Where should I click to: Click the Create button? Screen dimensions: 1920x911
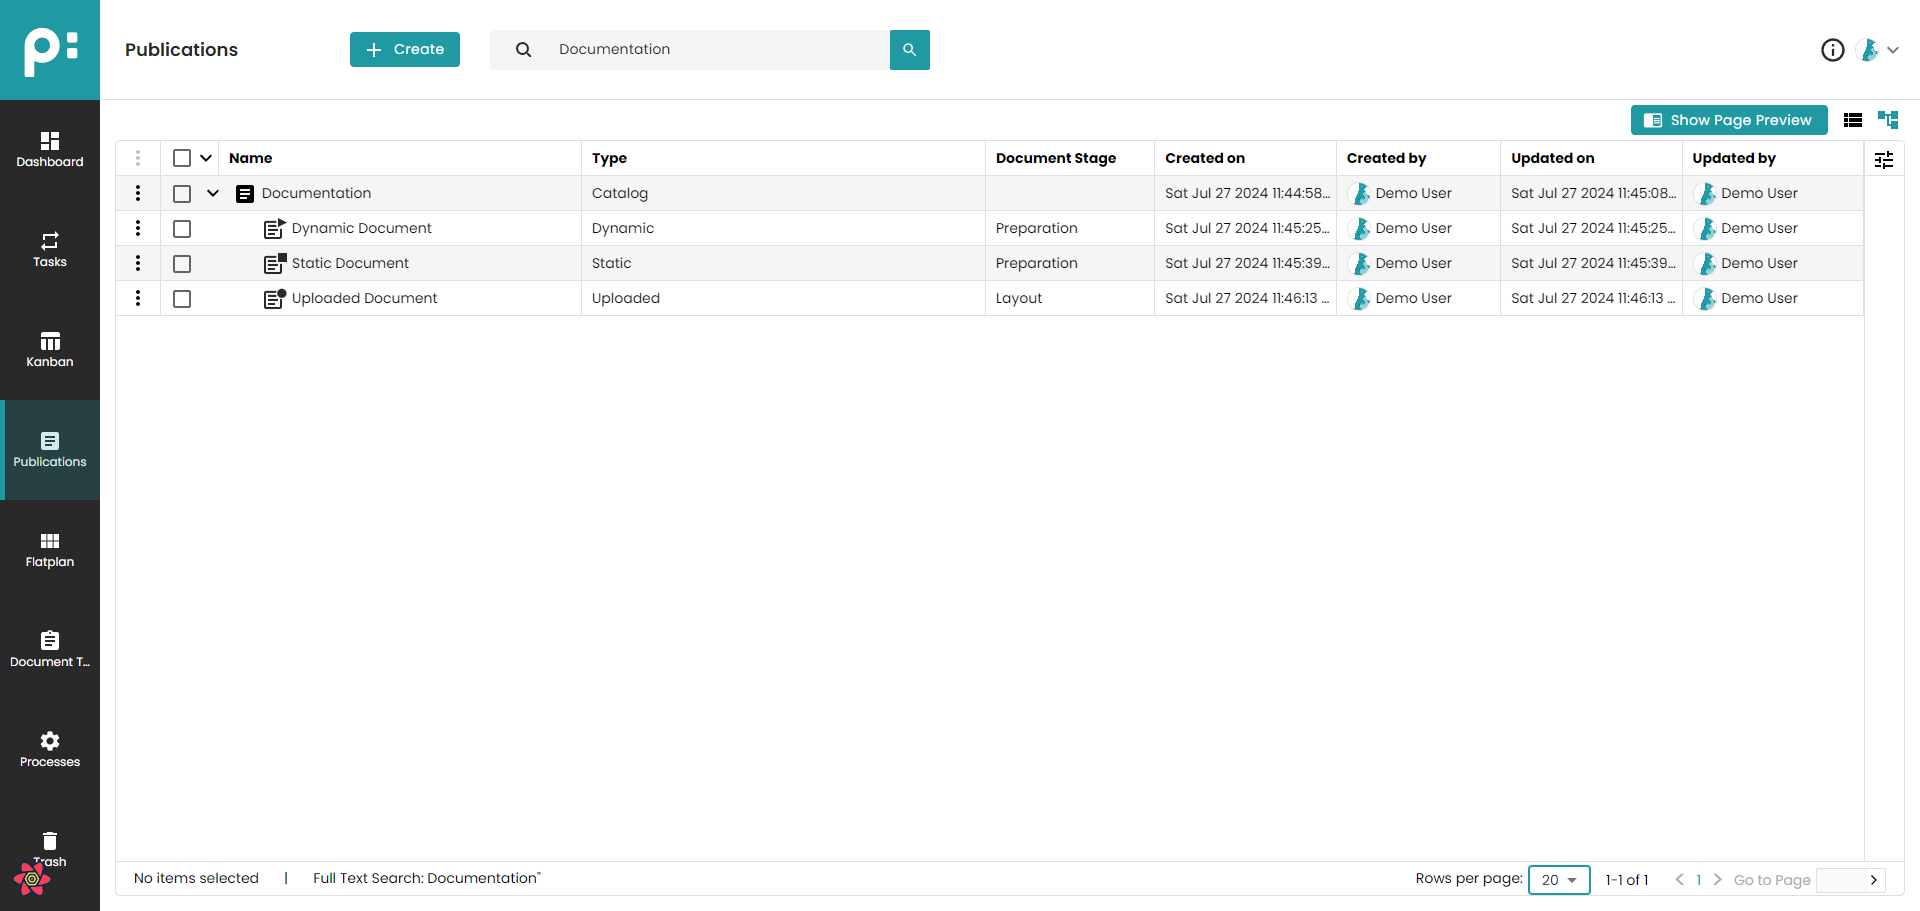(x=405, y=50)
